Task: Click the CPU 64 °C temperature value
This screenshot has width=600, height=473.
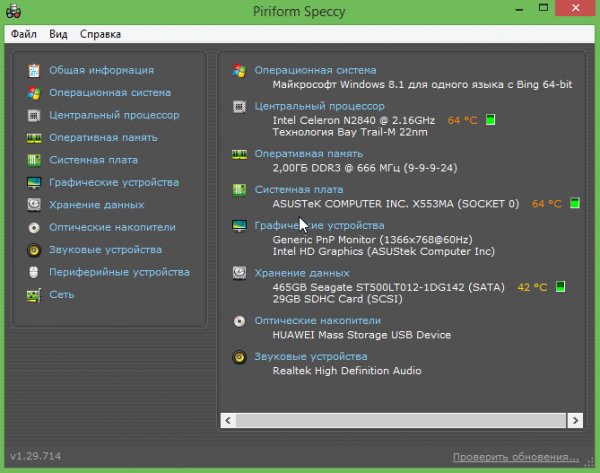Action: [462, 121]
